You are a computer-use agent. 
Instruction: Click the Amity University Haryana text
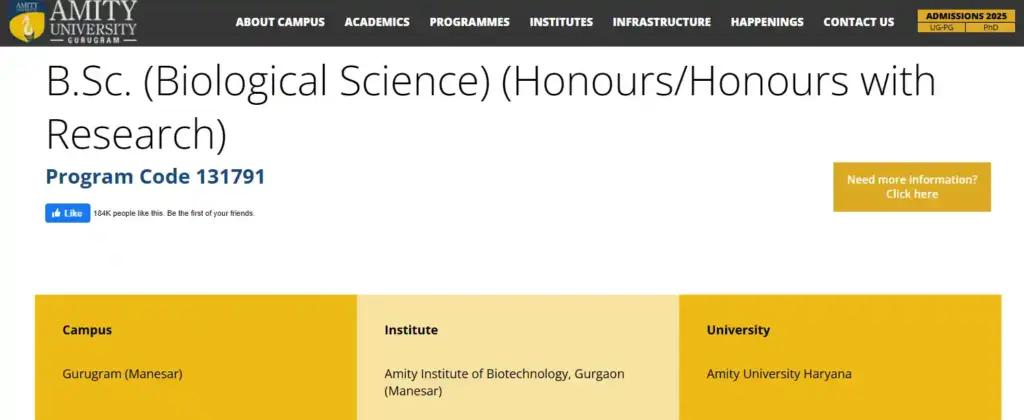(779, 374)
